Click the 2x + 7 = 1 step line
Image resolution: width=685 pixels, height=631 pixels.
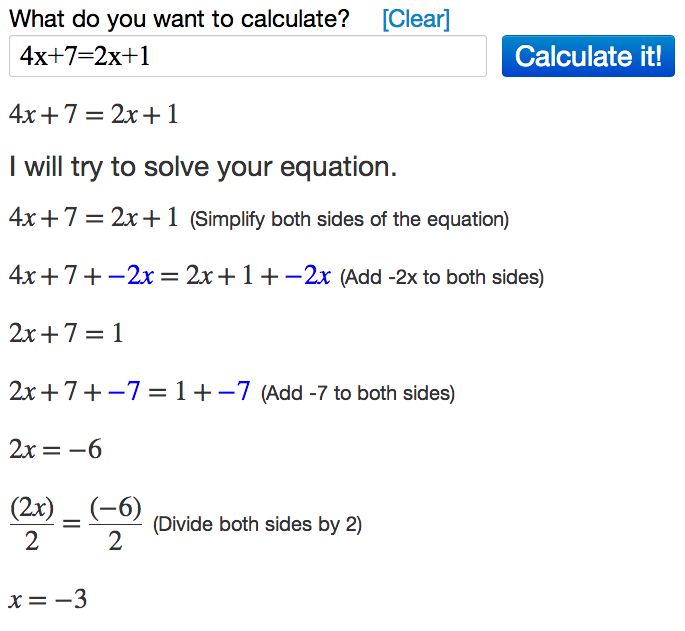tap(66, 333)
